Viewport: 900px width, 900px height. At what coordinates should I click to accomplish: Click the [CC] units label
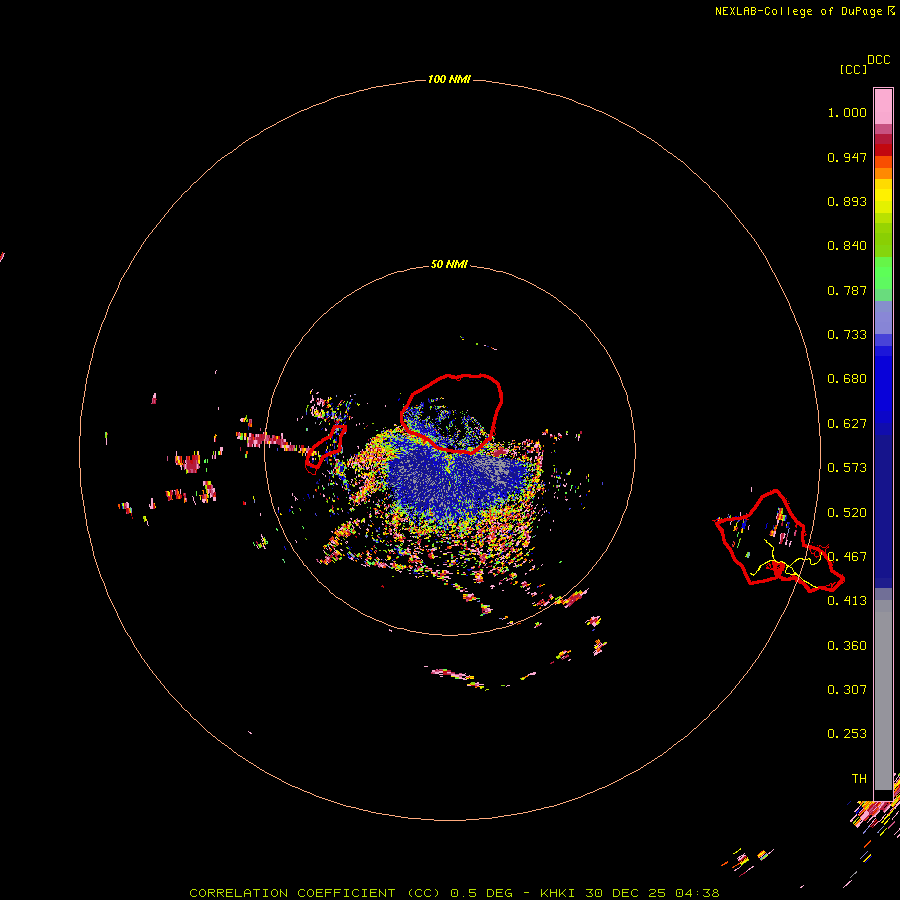coord(853,69)
